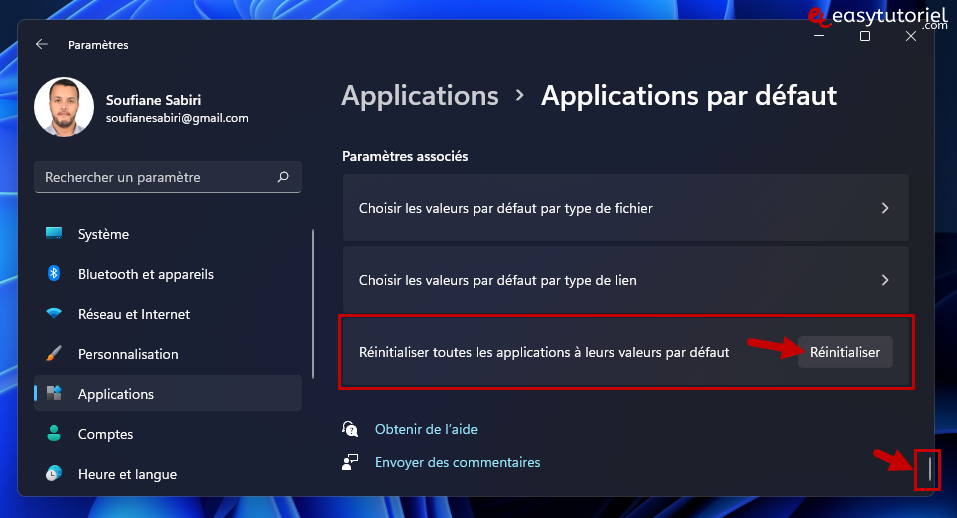Image resolution: width=957 pixels, height=518 pixels.
Task: Click the Applications sidebar icon
Action: (54, 393)
